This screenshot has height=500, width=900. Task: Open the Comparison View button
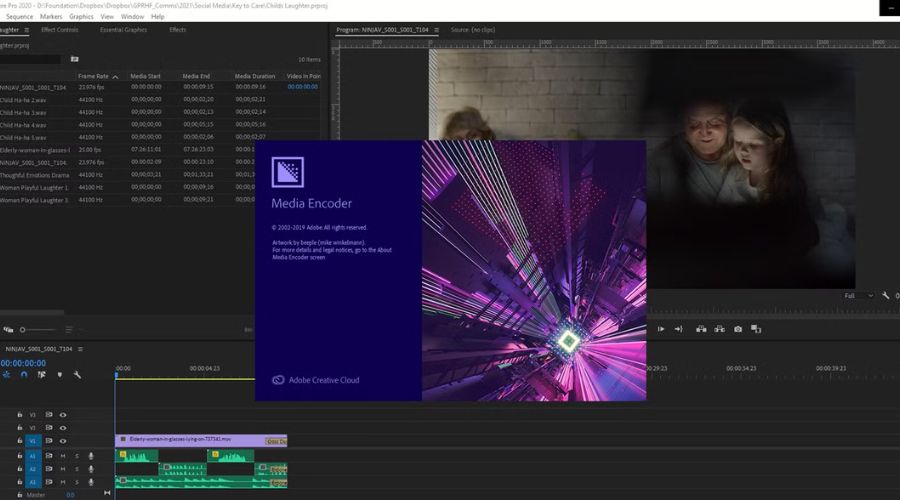pyautogui.click(x=756, y=329)
